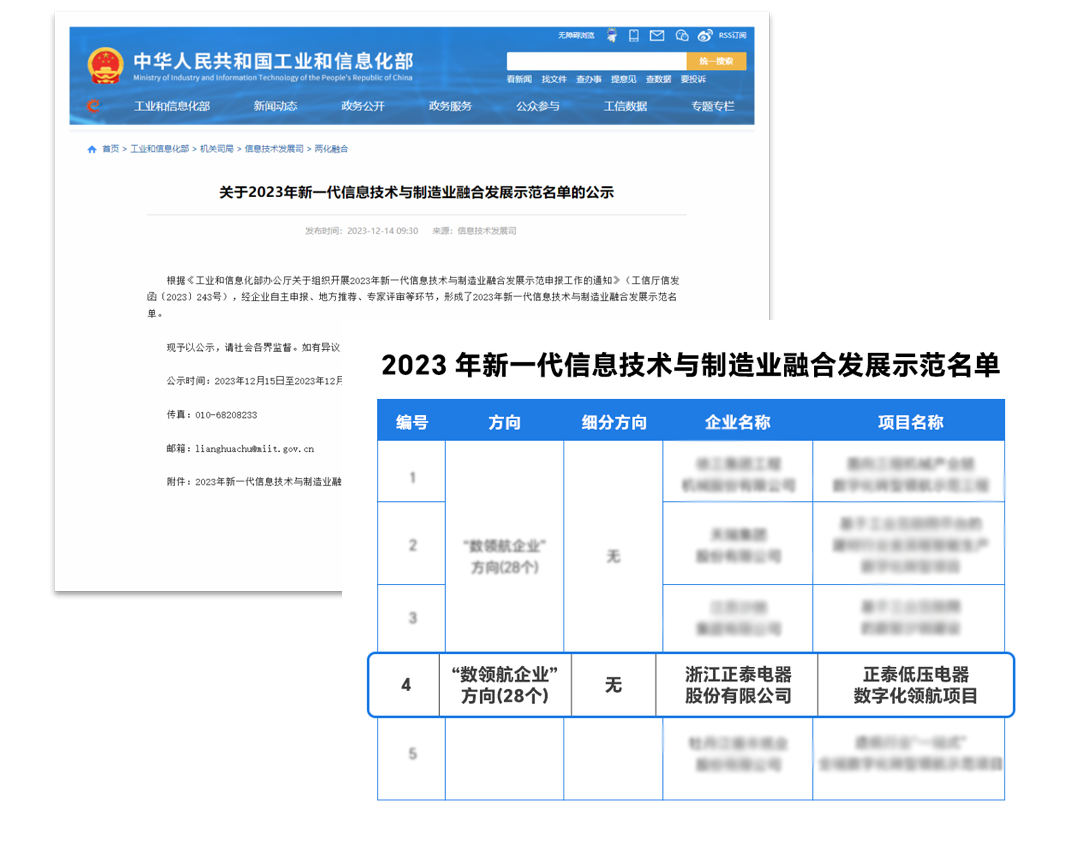
Task: Click inside the search input box
Action: tap(595, 60)
